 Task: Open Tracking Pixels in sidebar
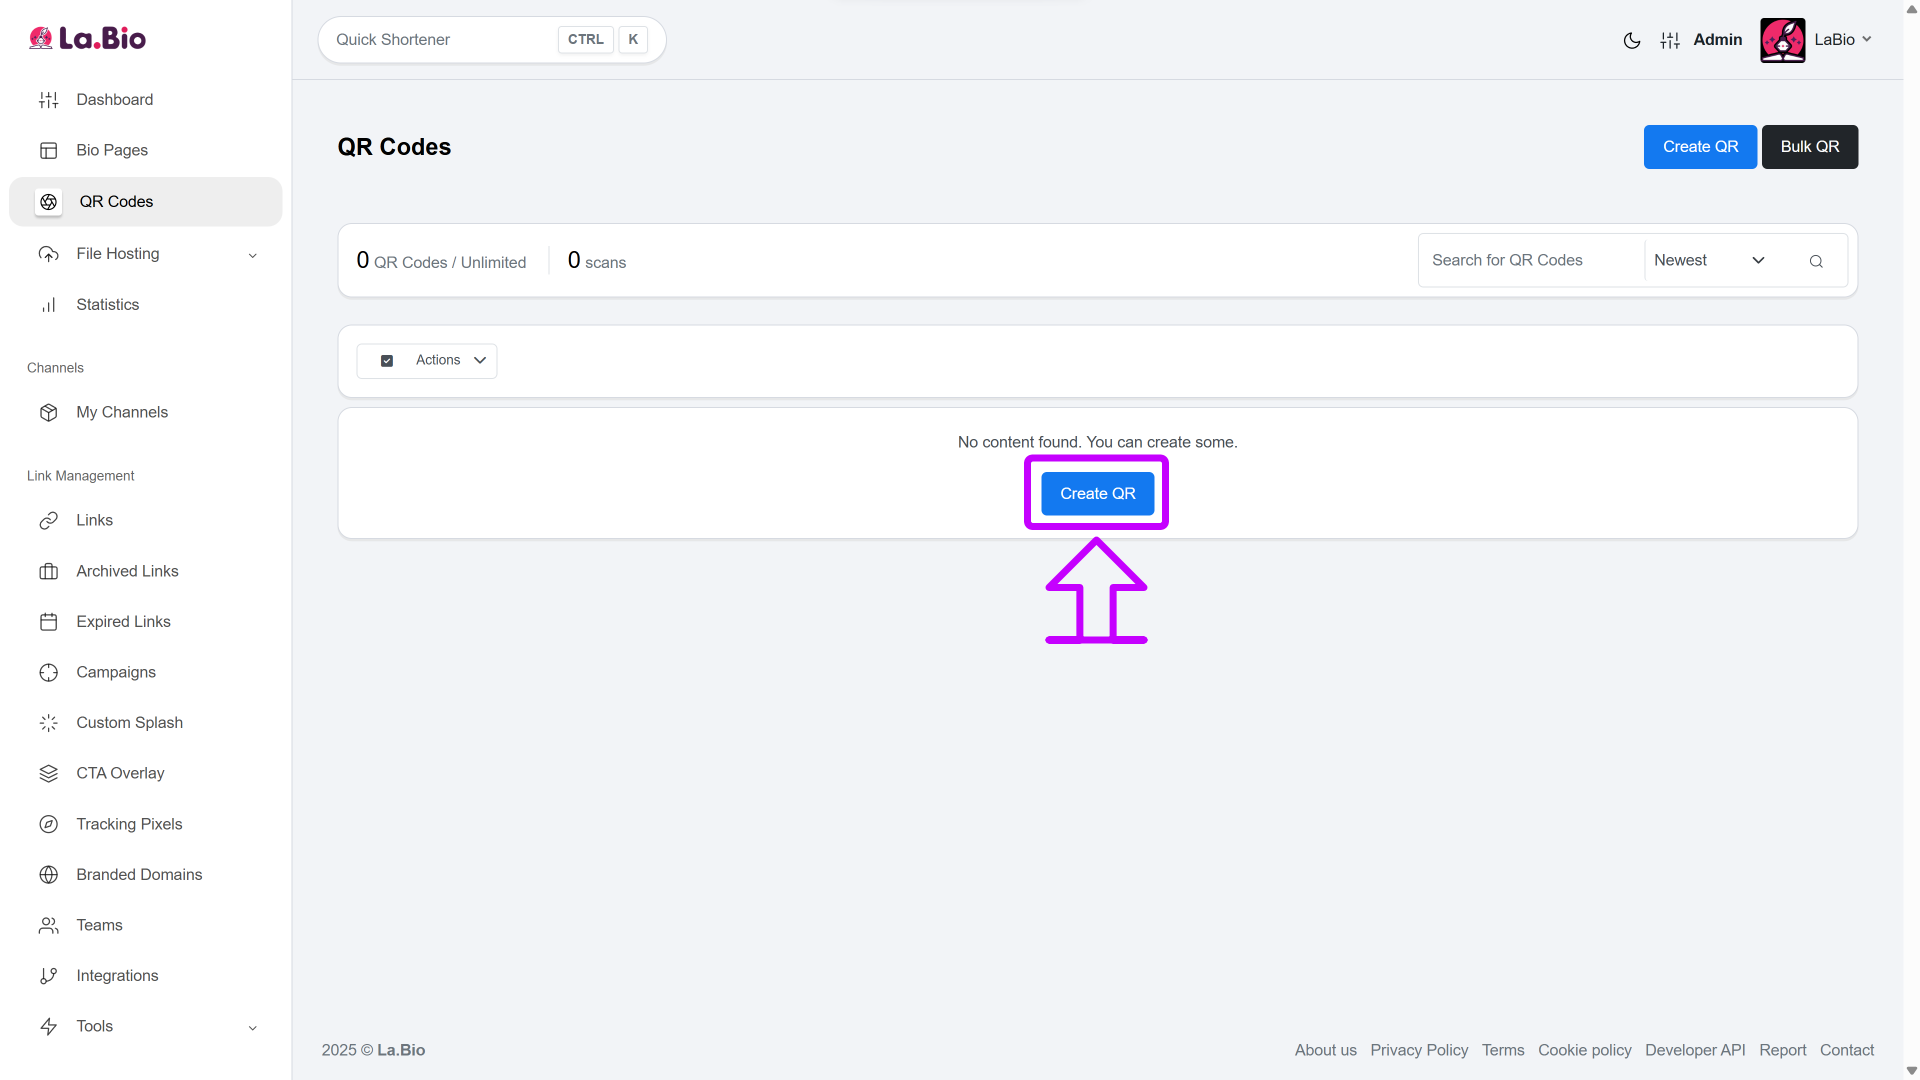(129, 824)
